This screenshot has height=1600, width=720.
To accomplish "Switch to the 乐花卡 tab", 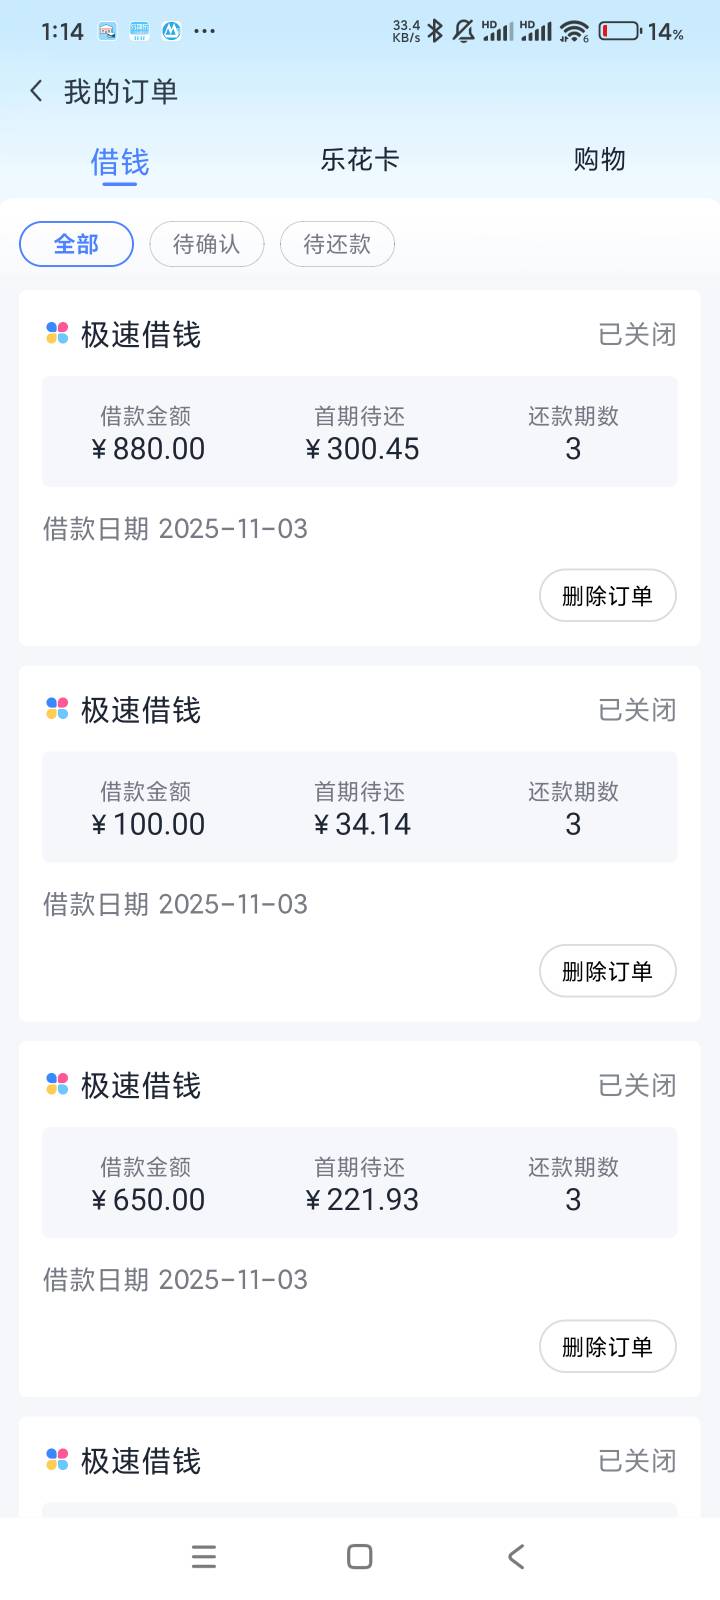I will pyautogui.click(x=360, y=160).
